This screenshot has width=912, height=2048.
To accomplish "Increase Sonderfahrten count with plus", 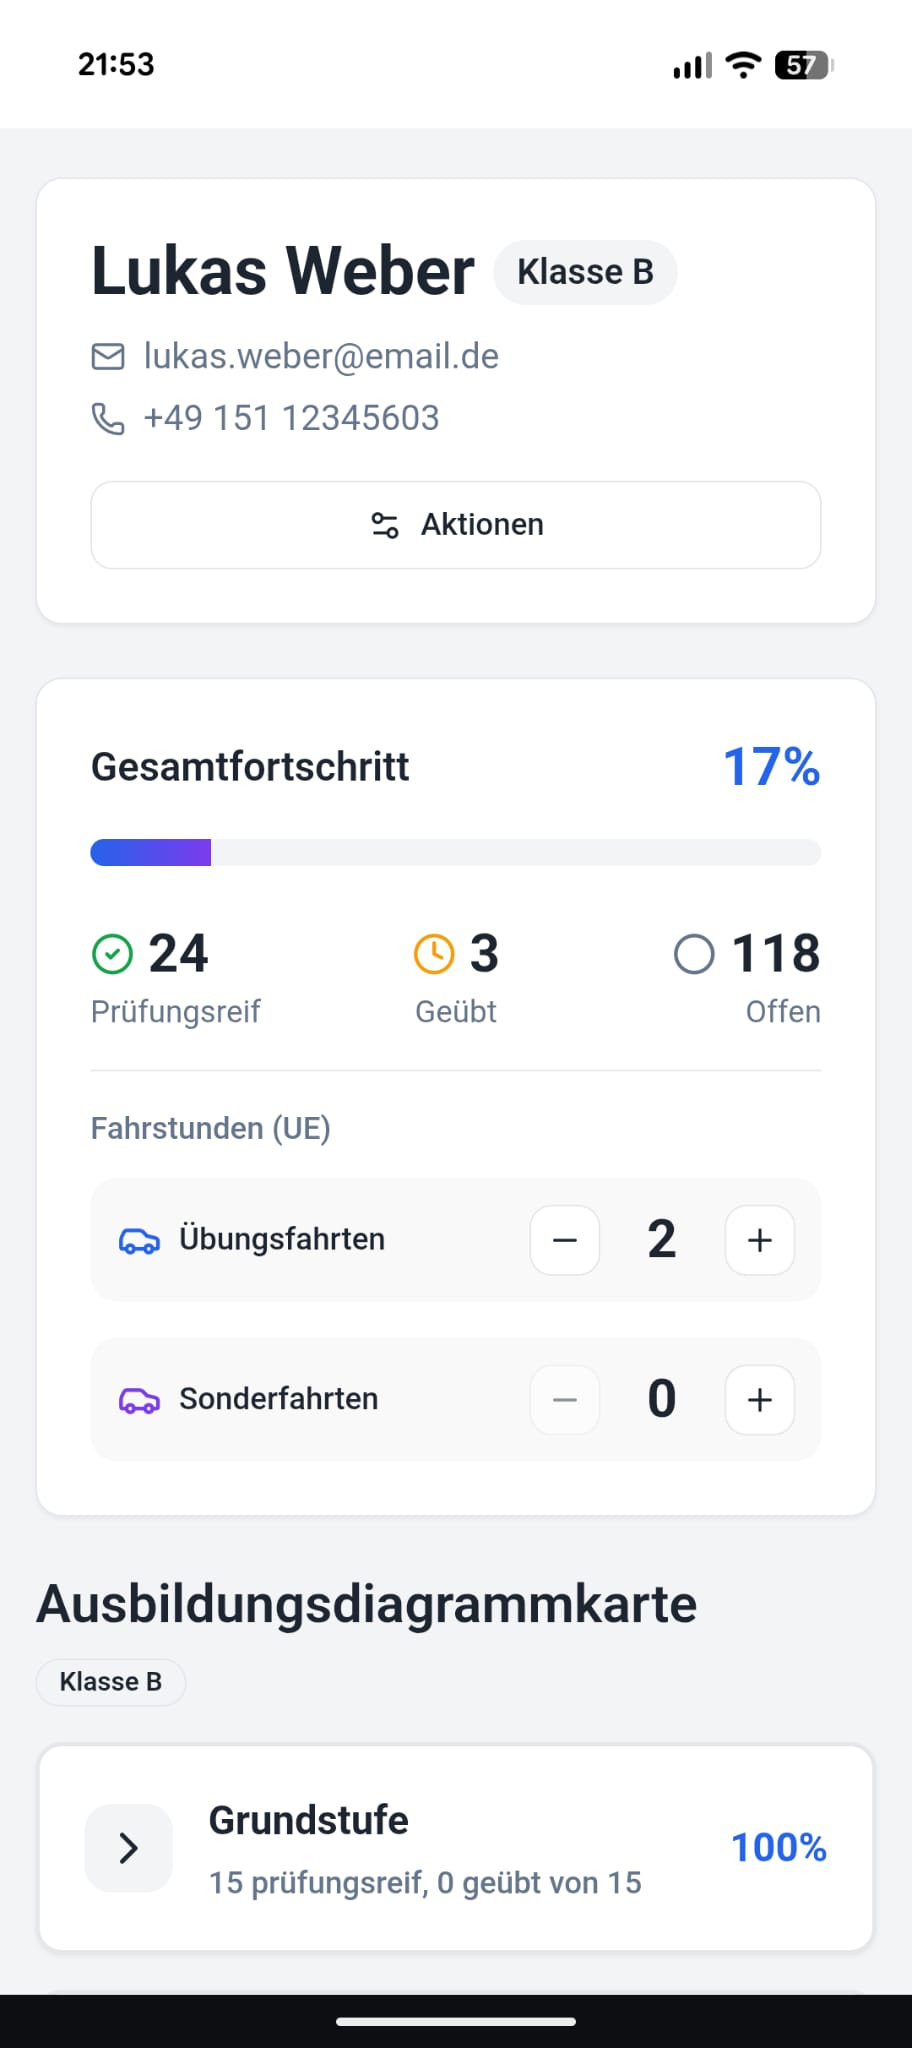I will tap(760, 1400).
